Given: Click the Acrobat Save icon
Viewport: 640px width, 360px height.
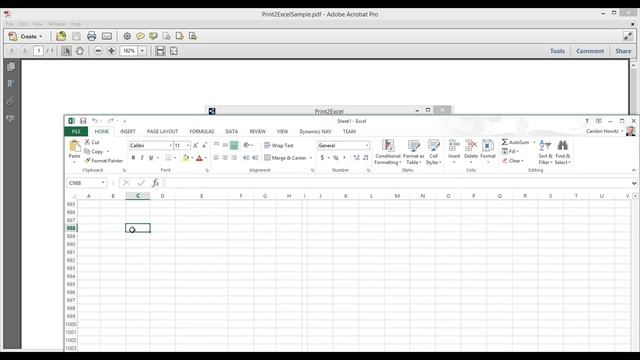Looking at the screenshot, I should (76, 36).
